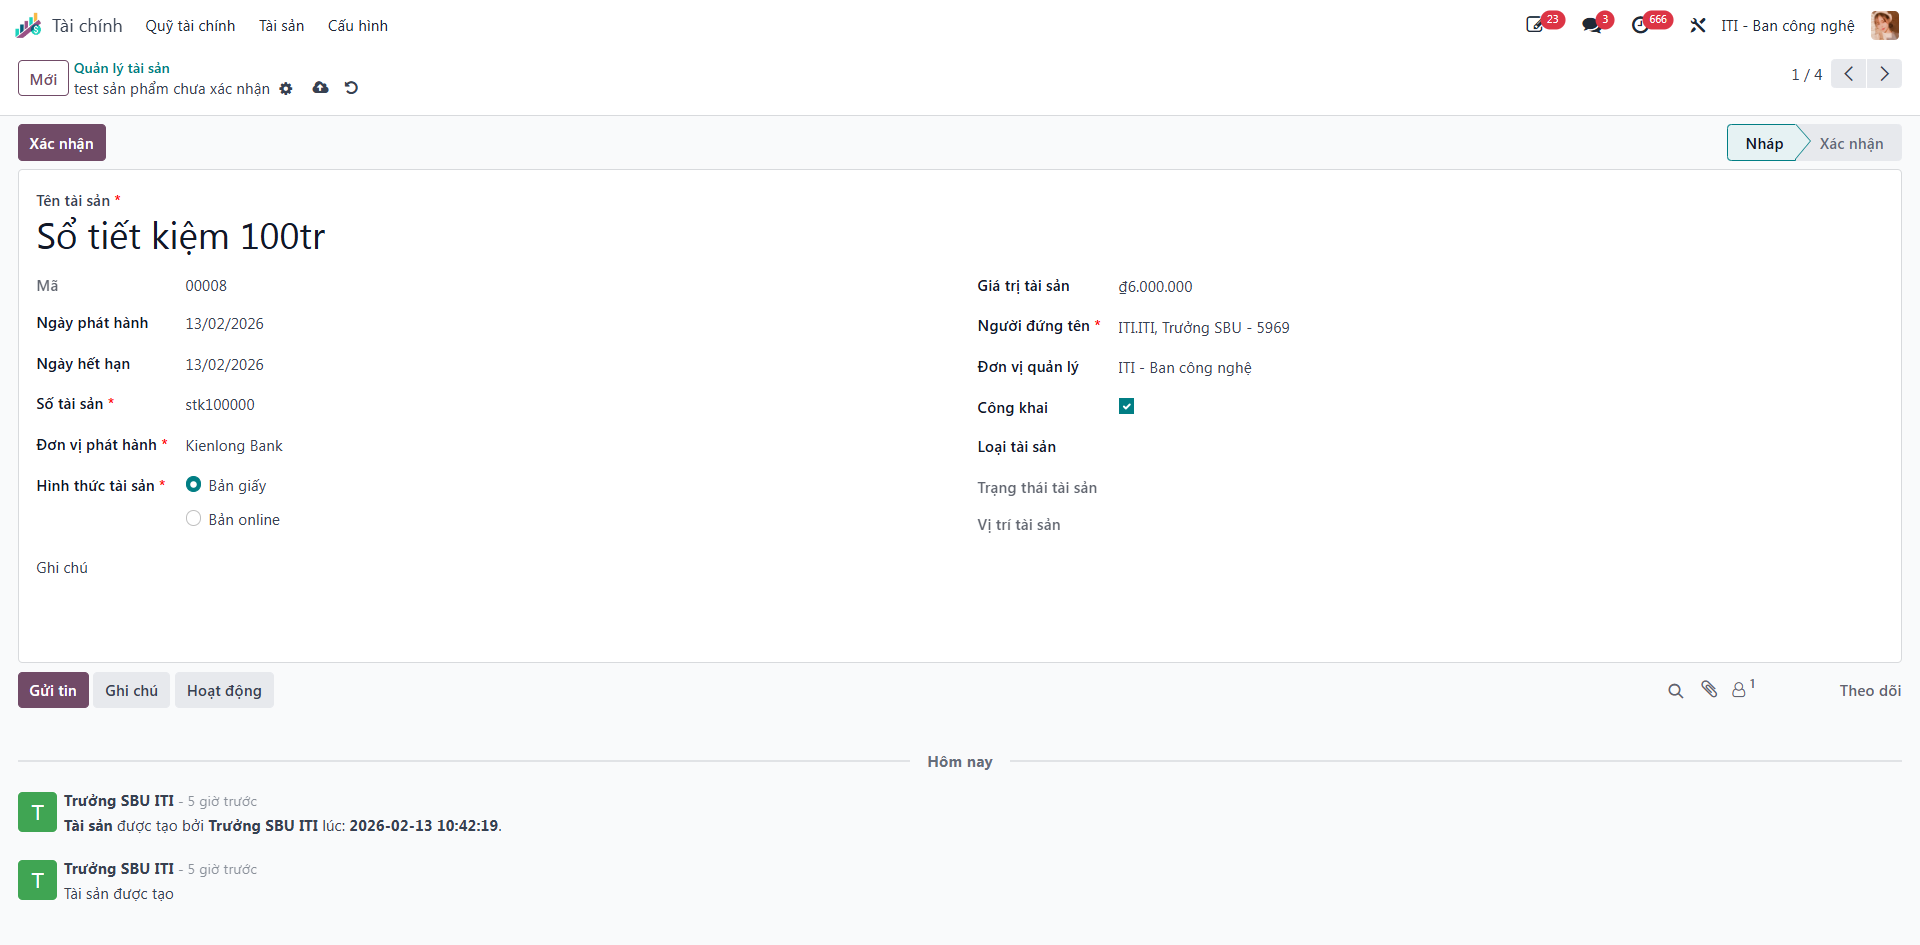Go to the previous record arrow

tap(1849, 74)
